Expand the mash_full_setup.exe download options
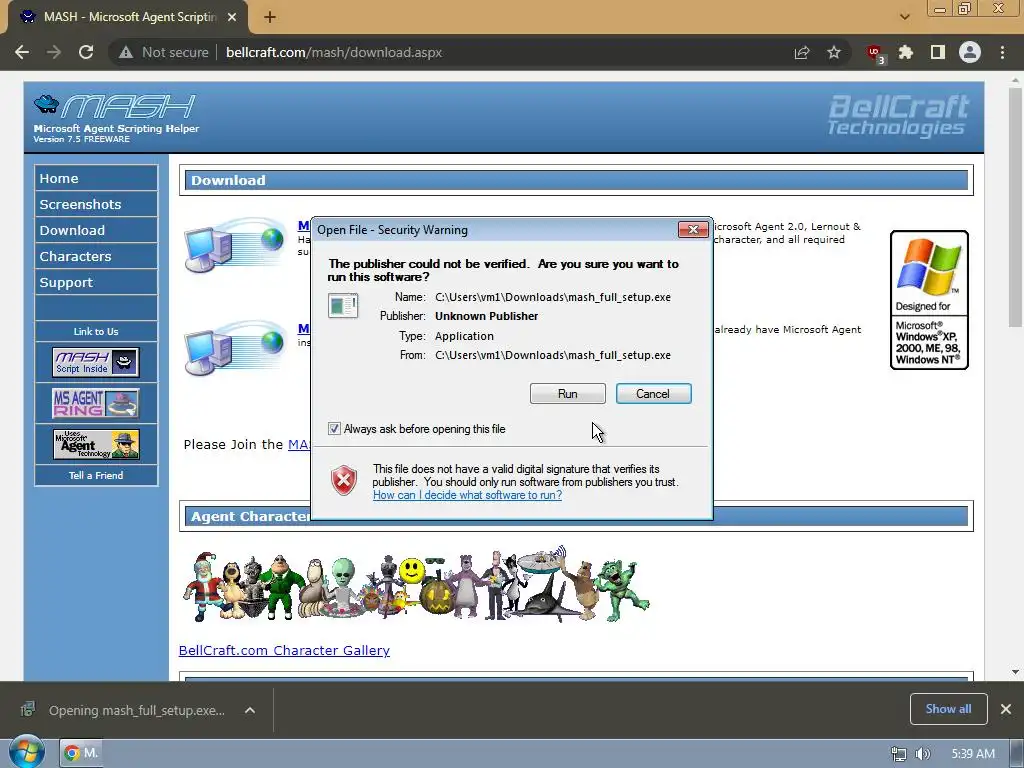The width and height of the screenshot is (1024, 768). point(249,710)
